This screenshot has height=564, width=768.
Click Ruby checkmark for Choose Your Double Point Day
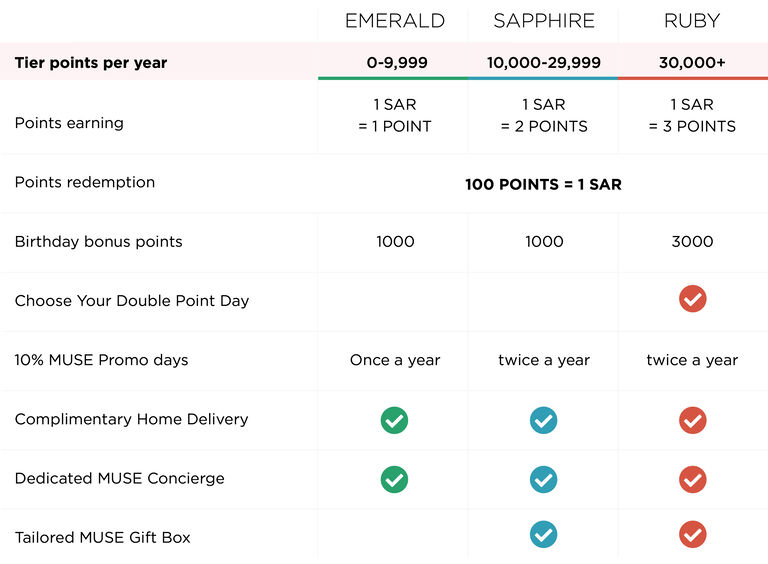pos(692,299)
